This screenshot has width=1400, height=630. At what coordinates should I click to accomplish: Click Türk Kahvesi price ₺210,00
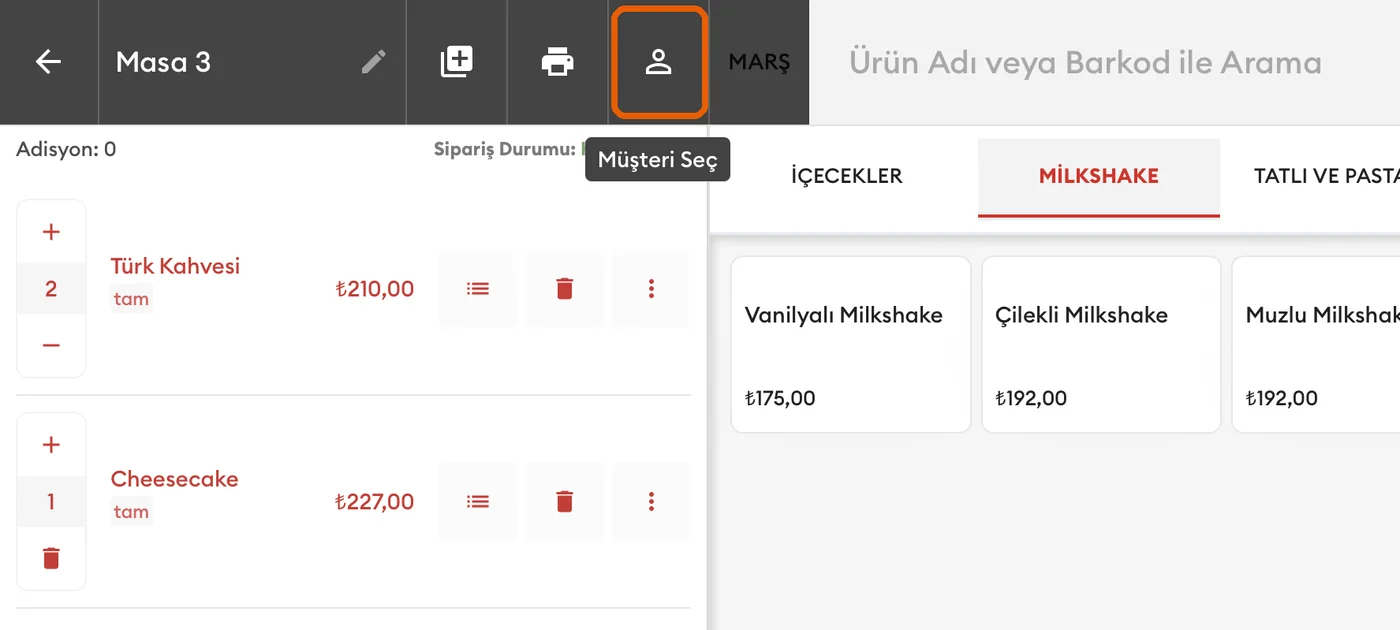point(374,289)
